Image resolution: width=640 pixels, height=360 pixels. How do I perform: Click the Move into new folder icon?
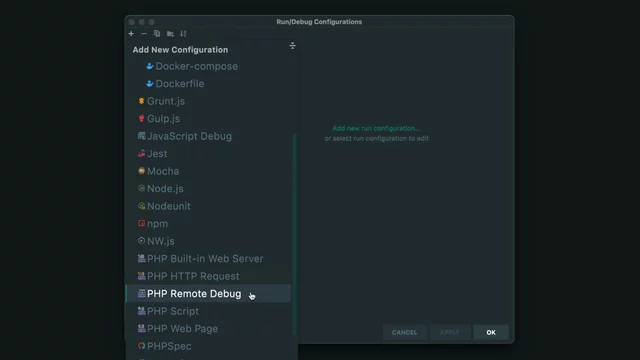coord(170,33)
